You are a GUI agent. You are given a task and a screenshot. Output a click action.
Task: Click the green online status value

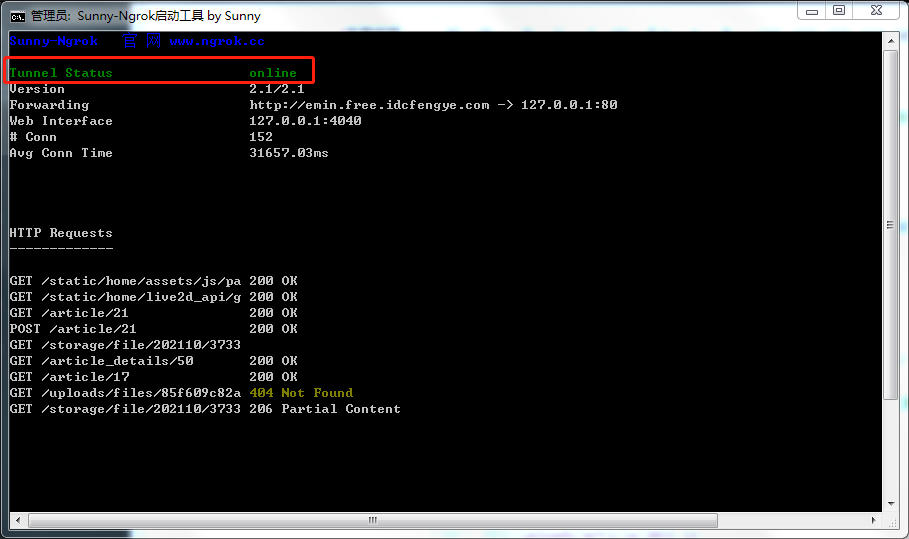pos(272,73)
